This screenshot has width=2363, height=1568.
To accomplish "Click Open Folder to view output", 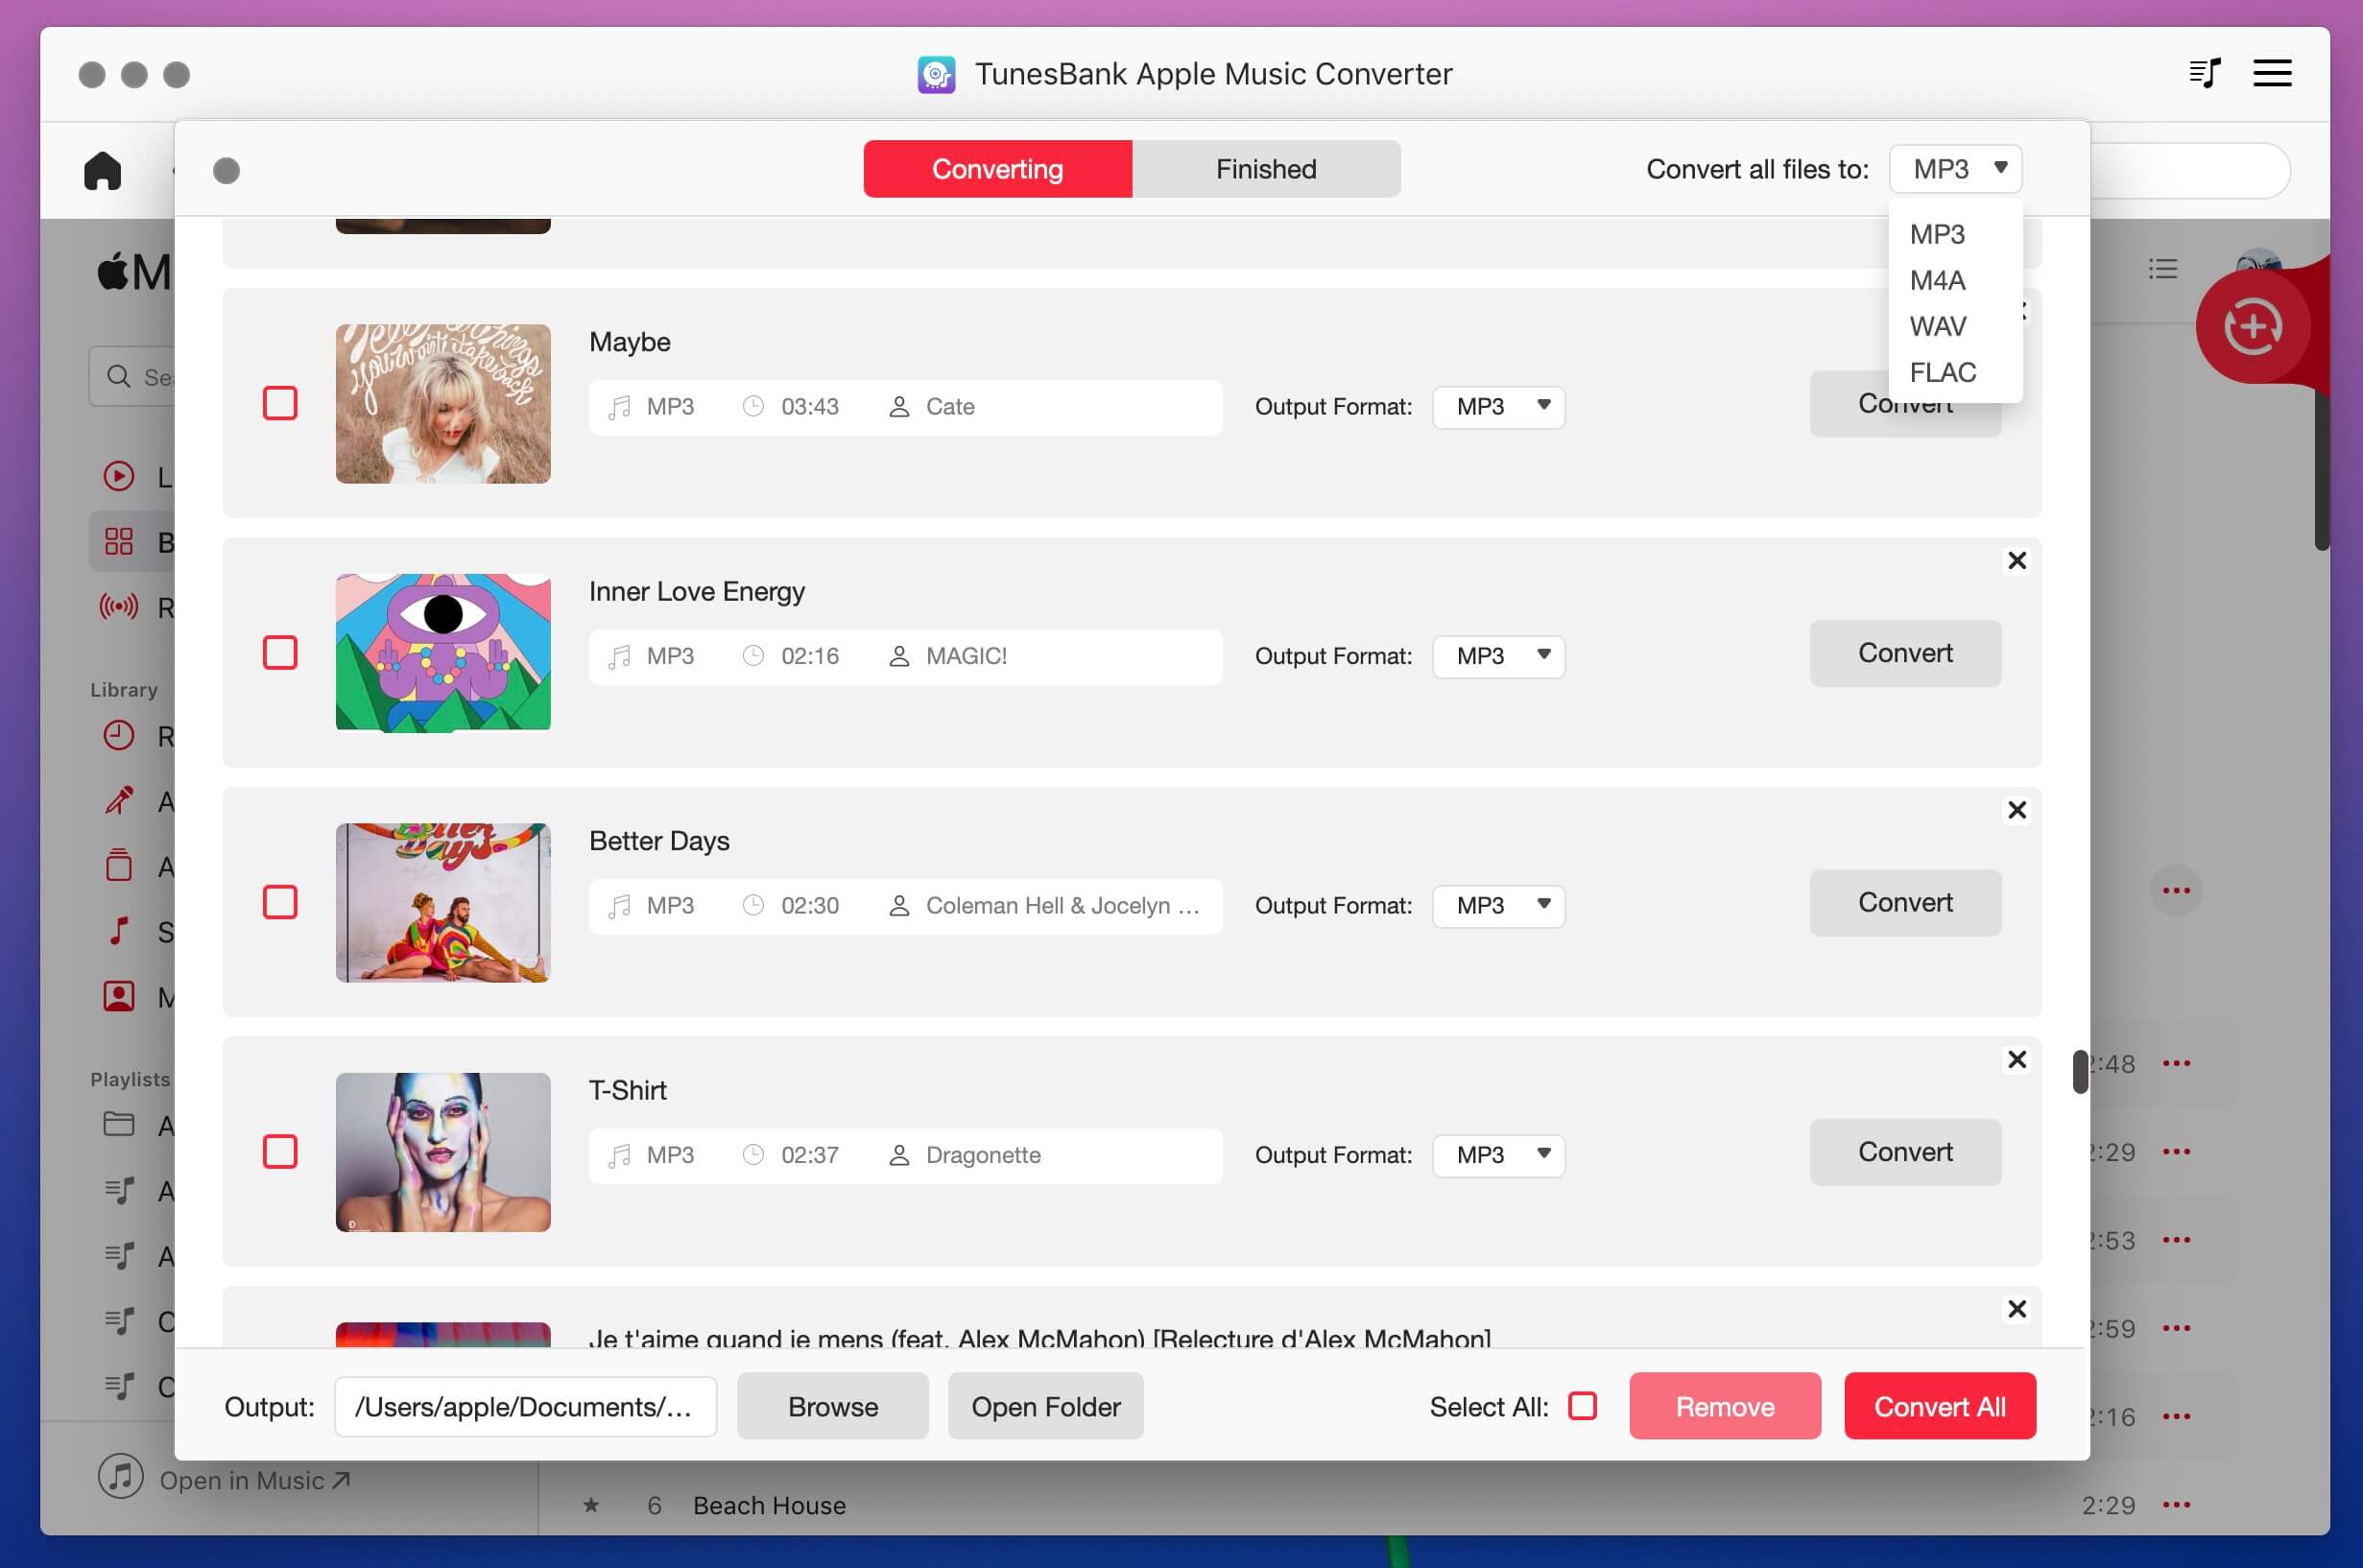I will (1045, 1405).
